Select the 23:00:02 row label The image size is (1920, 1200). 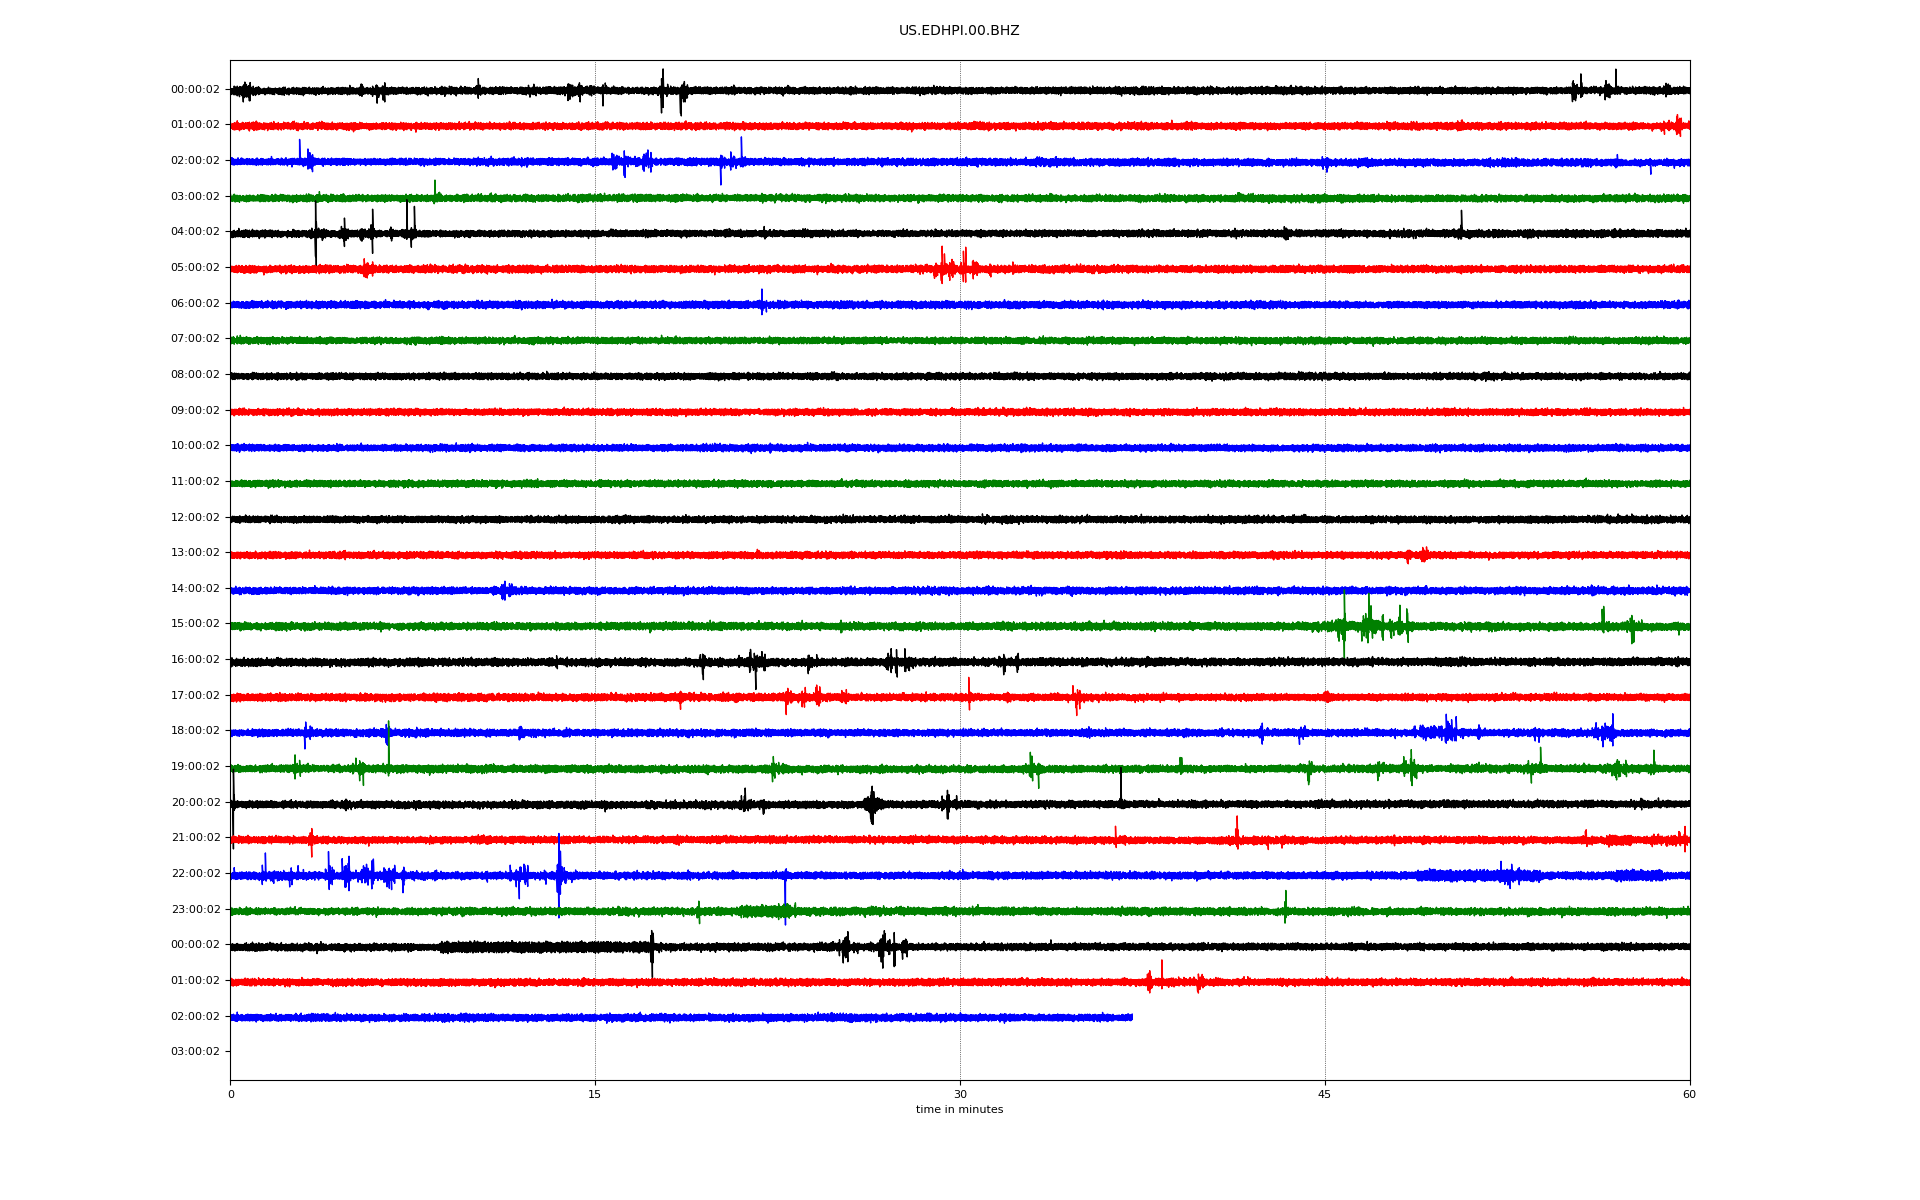click(195, 910)
